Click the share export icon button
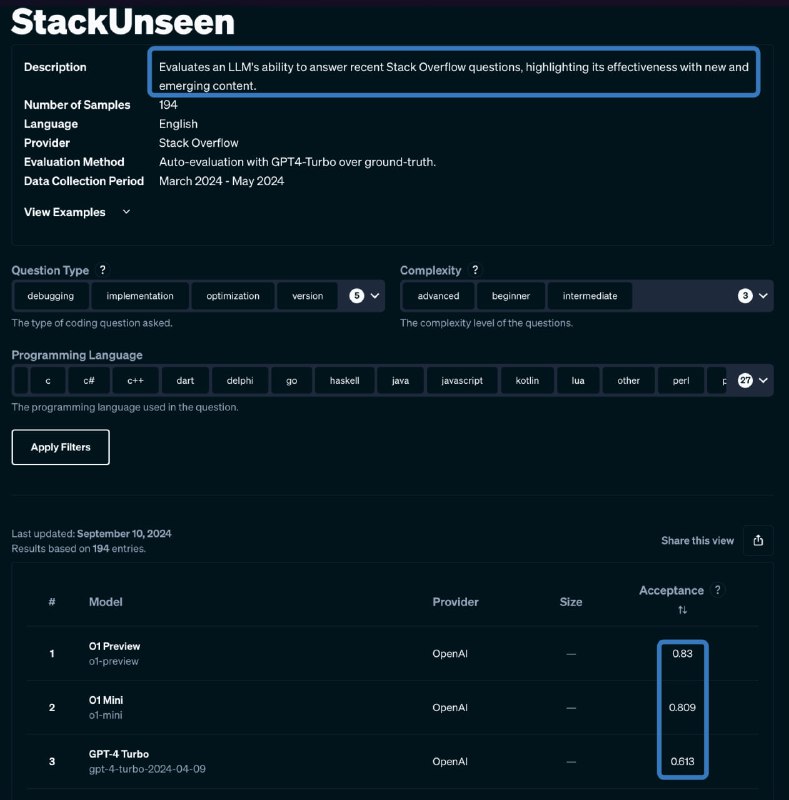 pyautogui.click(x=758, y=540)
